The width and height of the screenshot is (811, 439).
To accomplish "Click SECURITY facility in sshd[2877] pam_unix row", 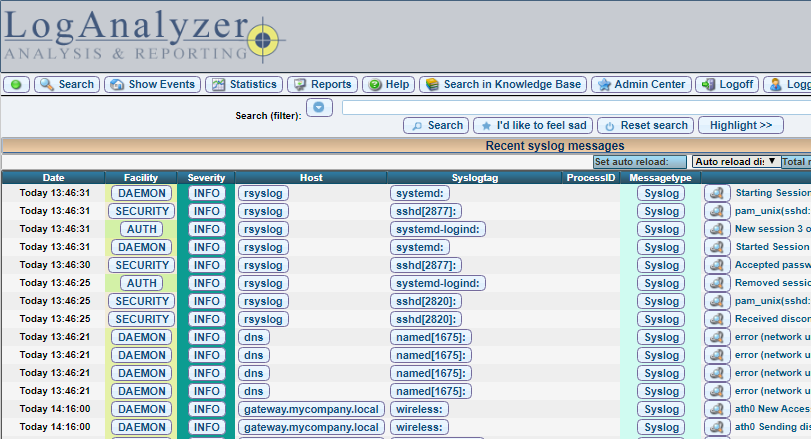I will pos(142,211).
